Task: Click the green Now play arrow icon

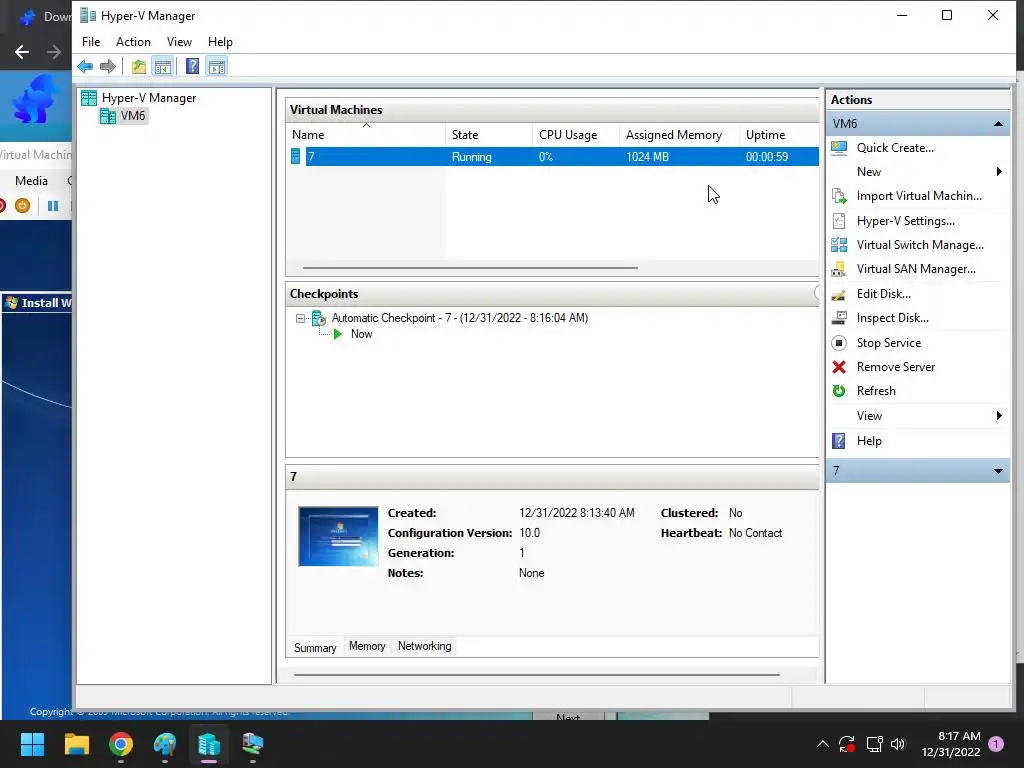Action: pos(338,334)
